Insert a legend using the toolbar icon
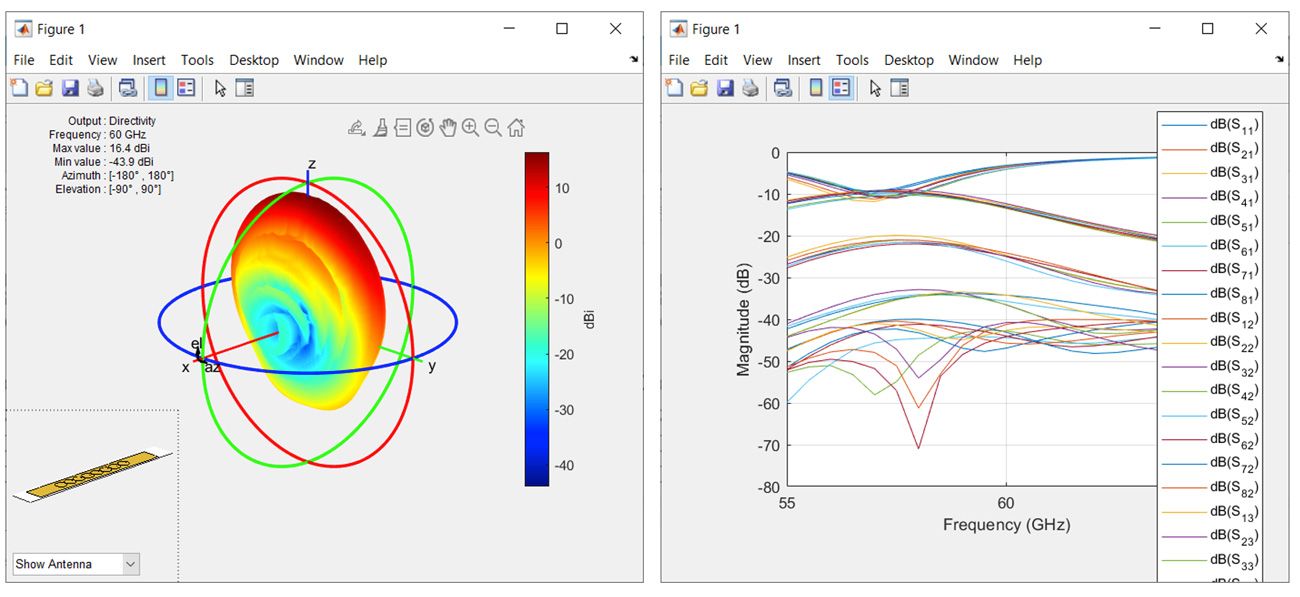This screenshot has height=597, width=1300. pyautogui.click(x=186, y=88)
